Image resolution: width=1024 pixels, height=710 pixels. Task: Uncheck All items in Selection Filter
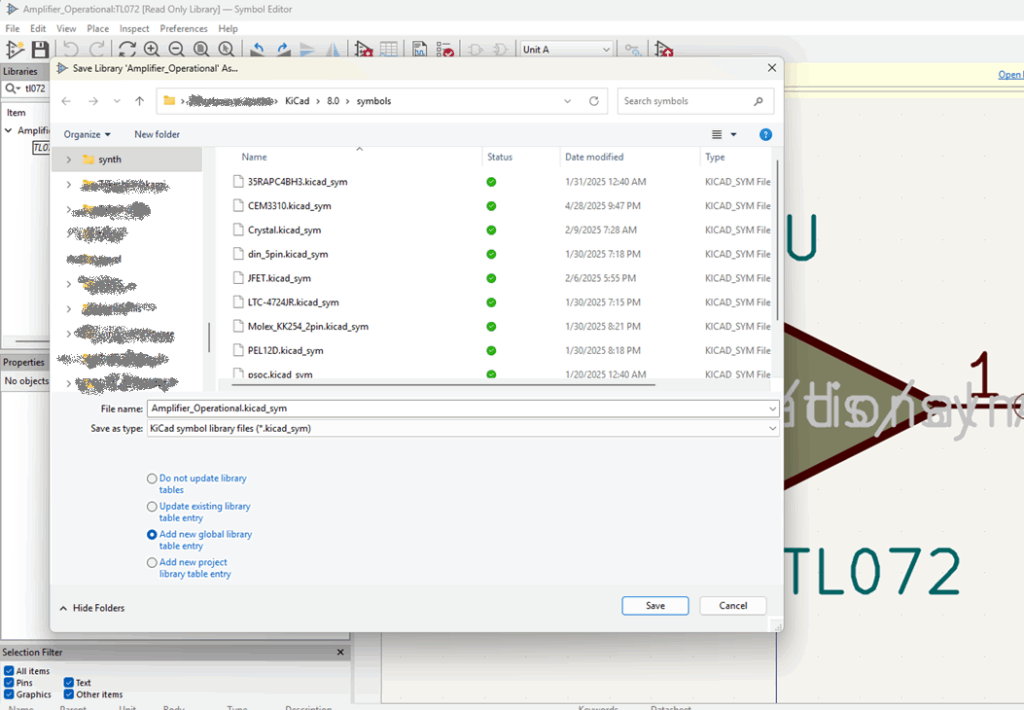[x=9, y=671]
